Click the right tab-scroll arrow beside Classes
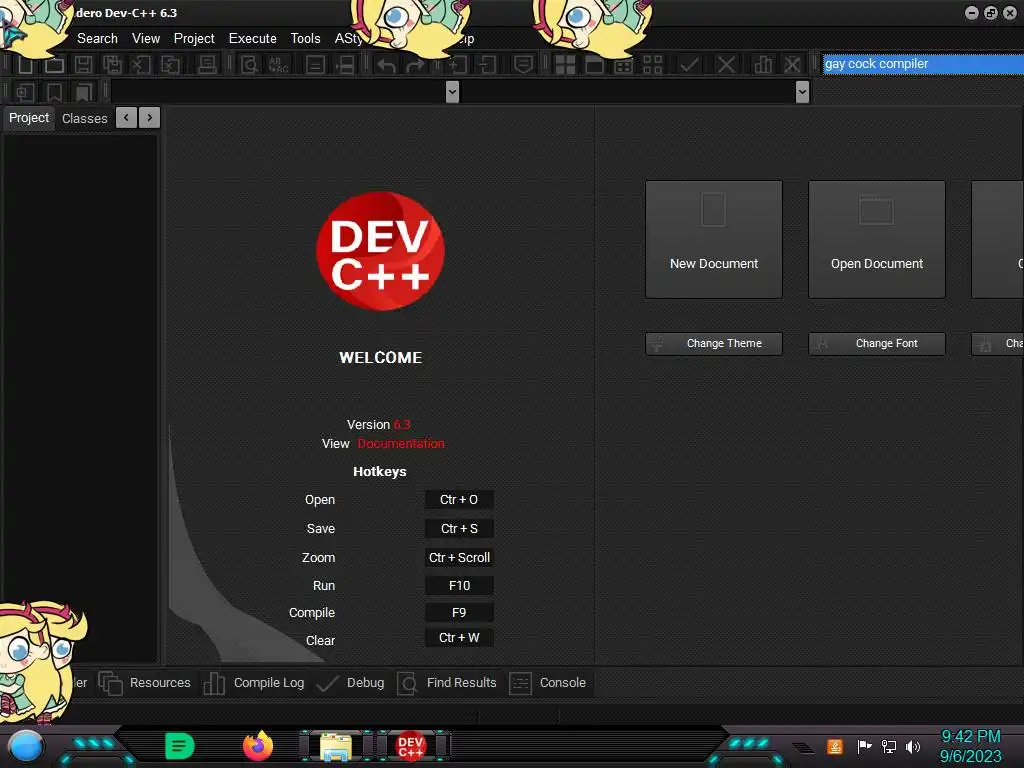This screenshot has height=768, width=1024. tap(150, 118)
